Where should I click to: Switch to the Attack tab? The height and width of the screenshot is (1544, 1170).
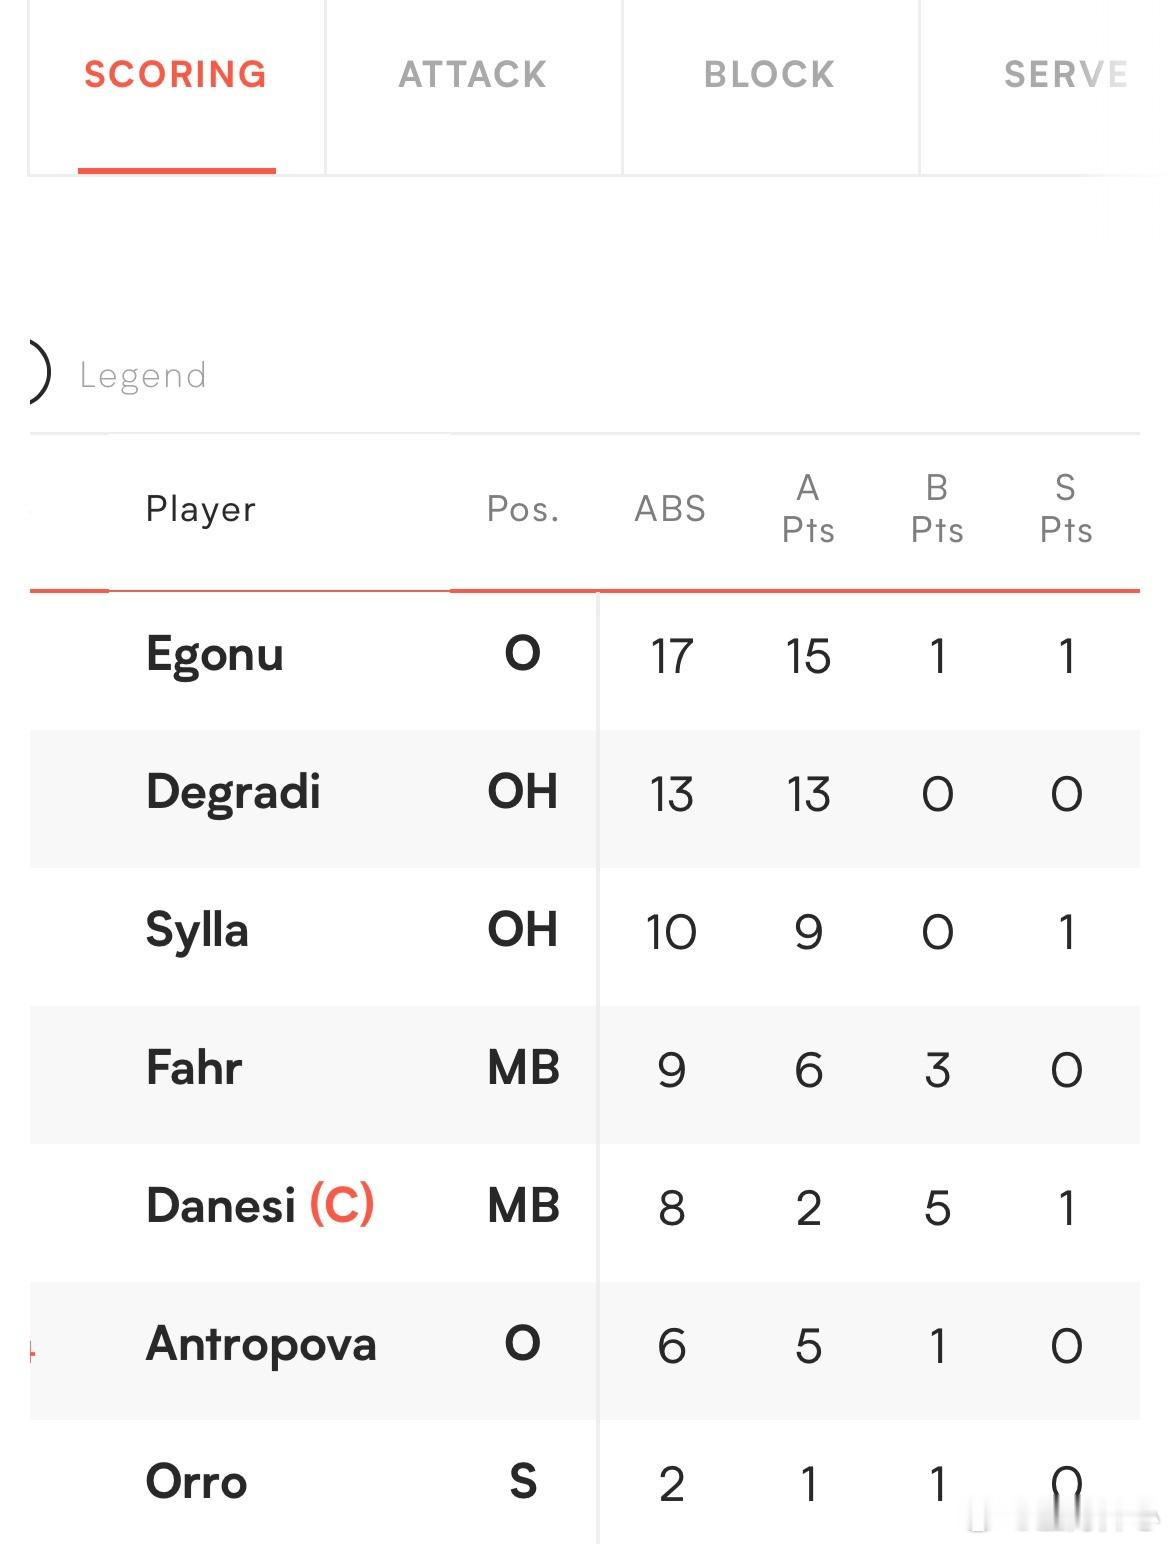473,75
